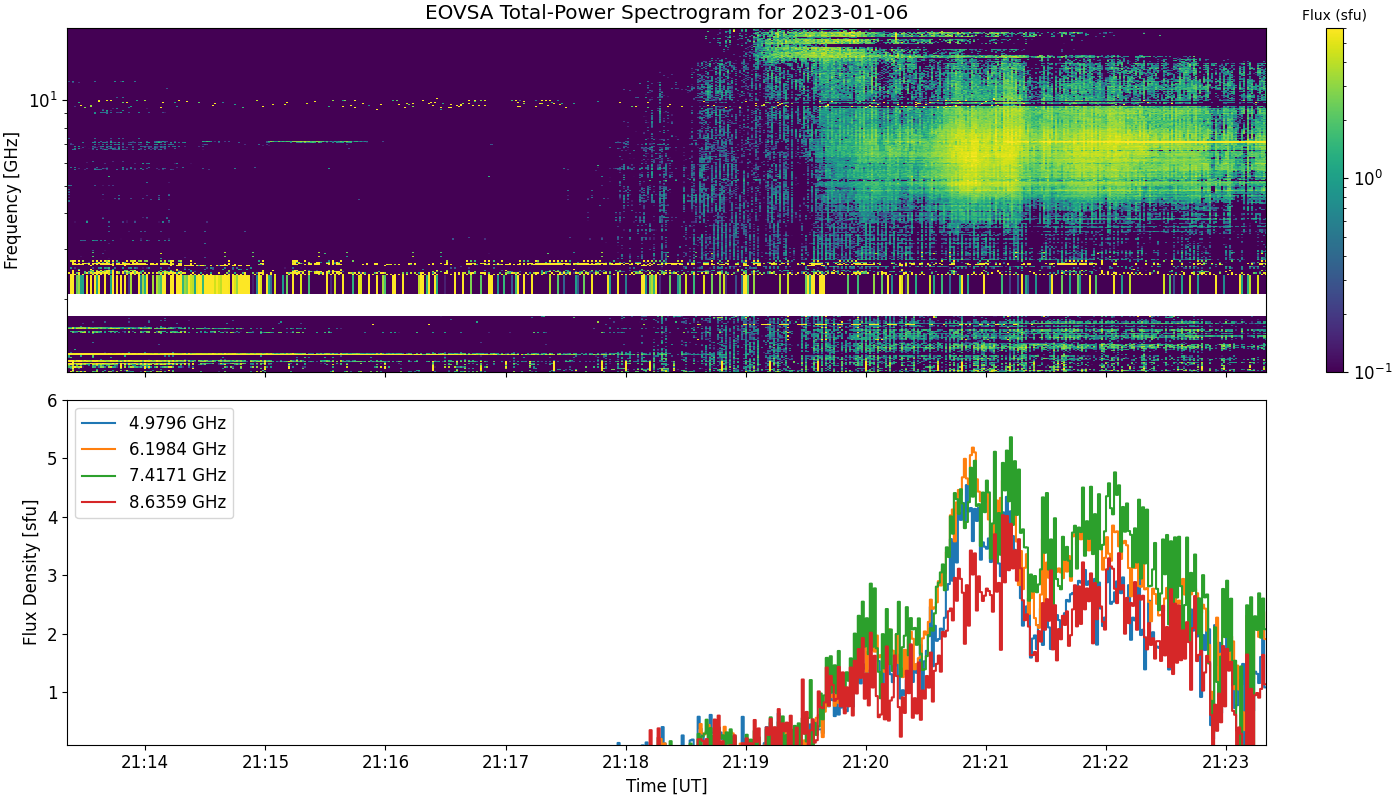Click the 21:19 time axis tick label

746,762
